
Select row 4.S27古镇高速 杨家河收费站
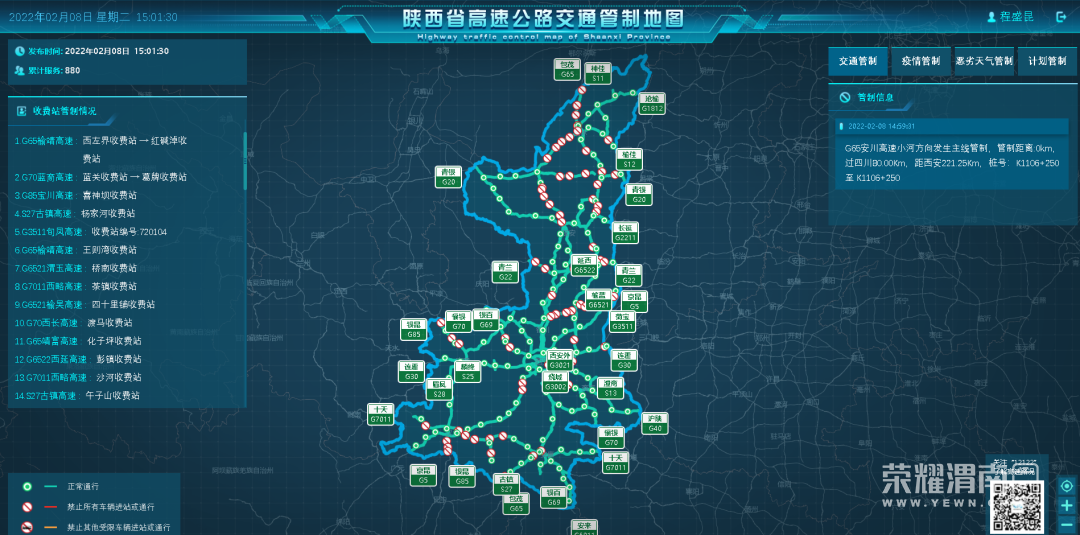click(x=75, y=213)
